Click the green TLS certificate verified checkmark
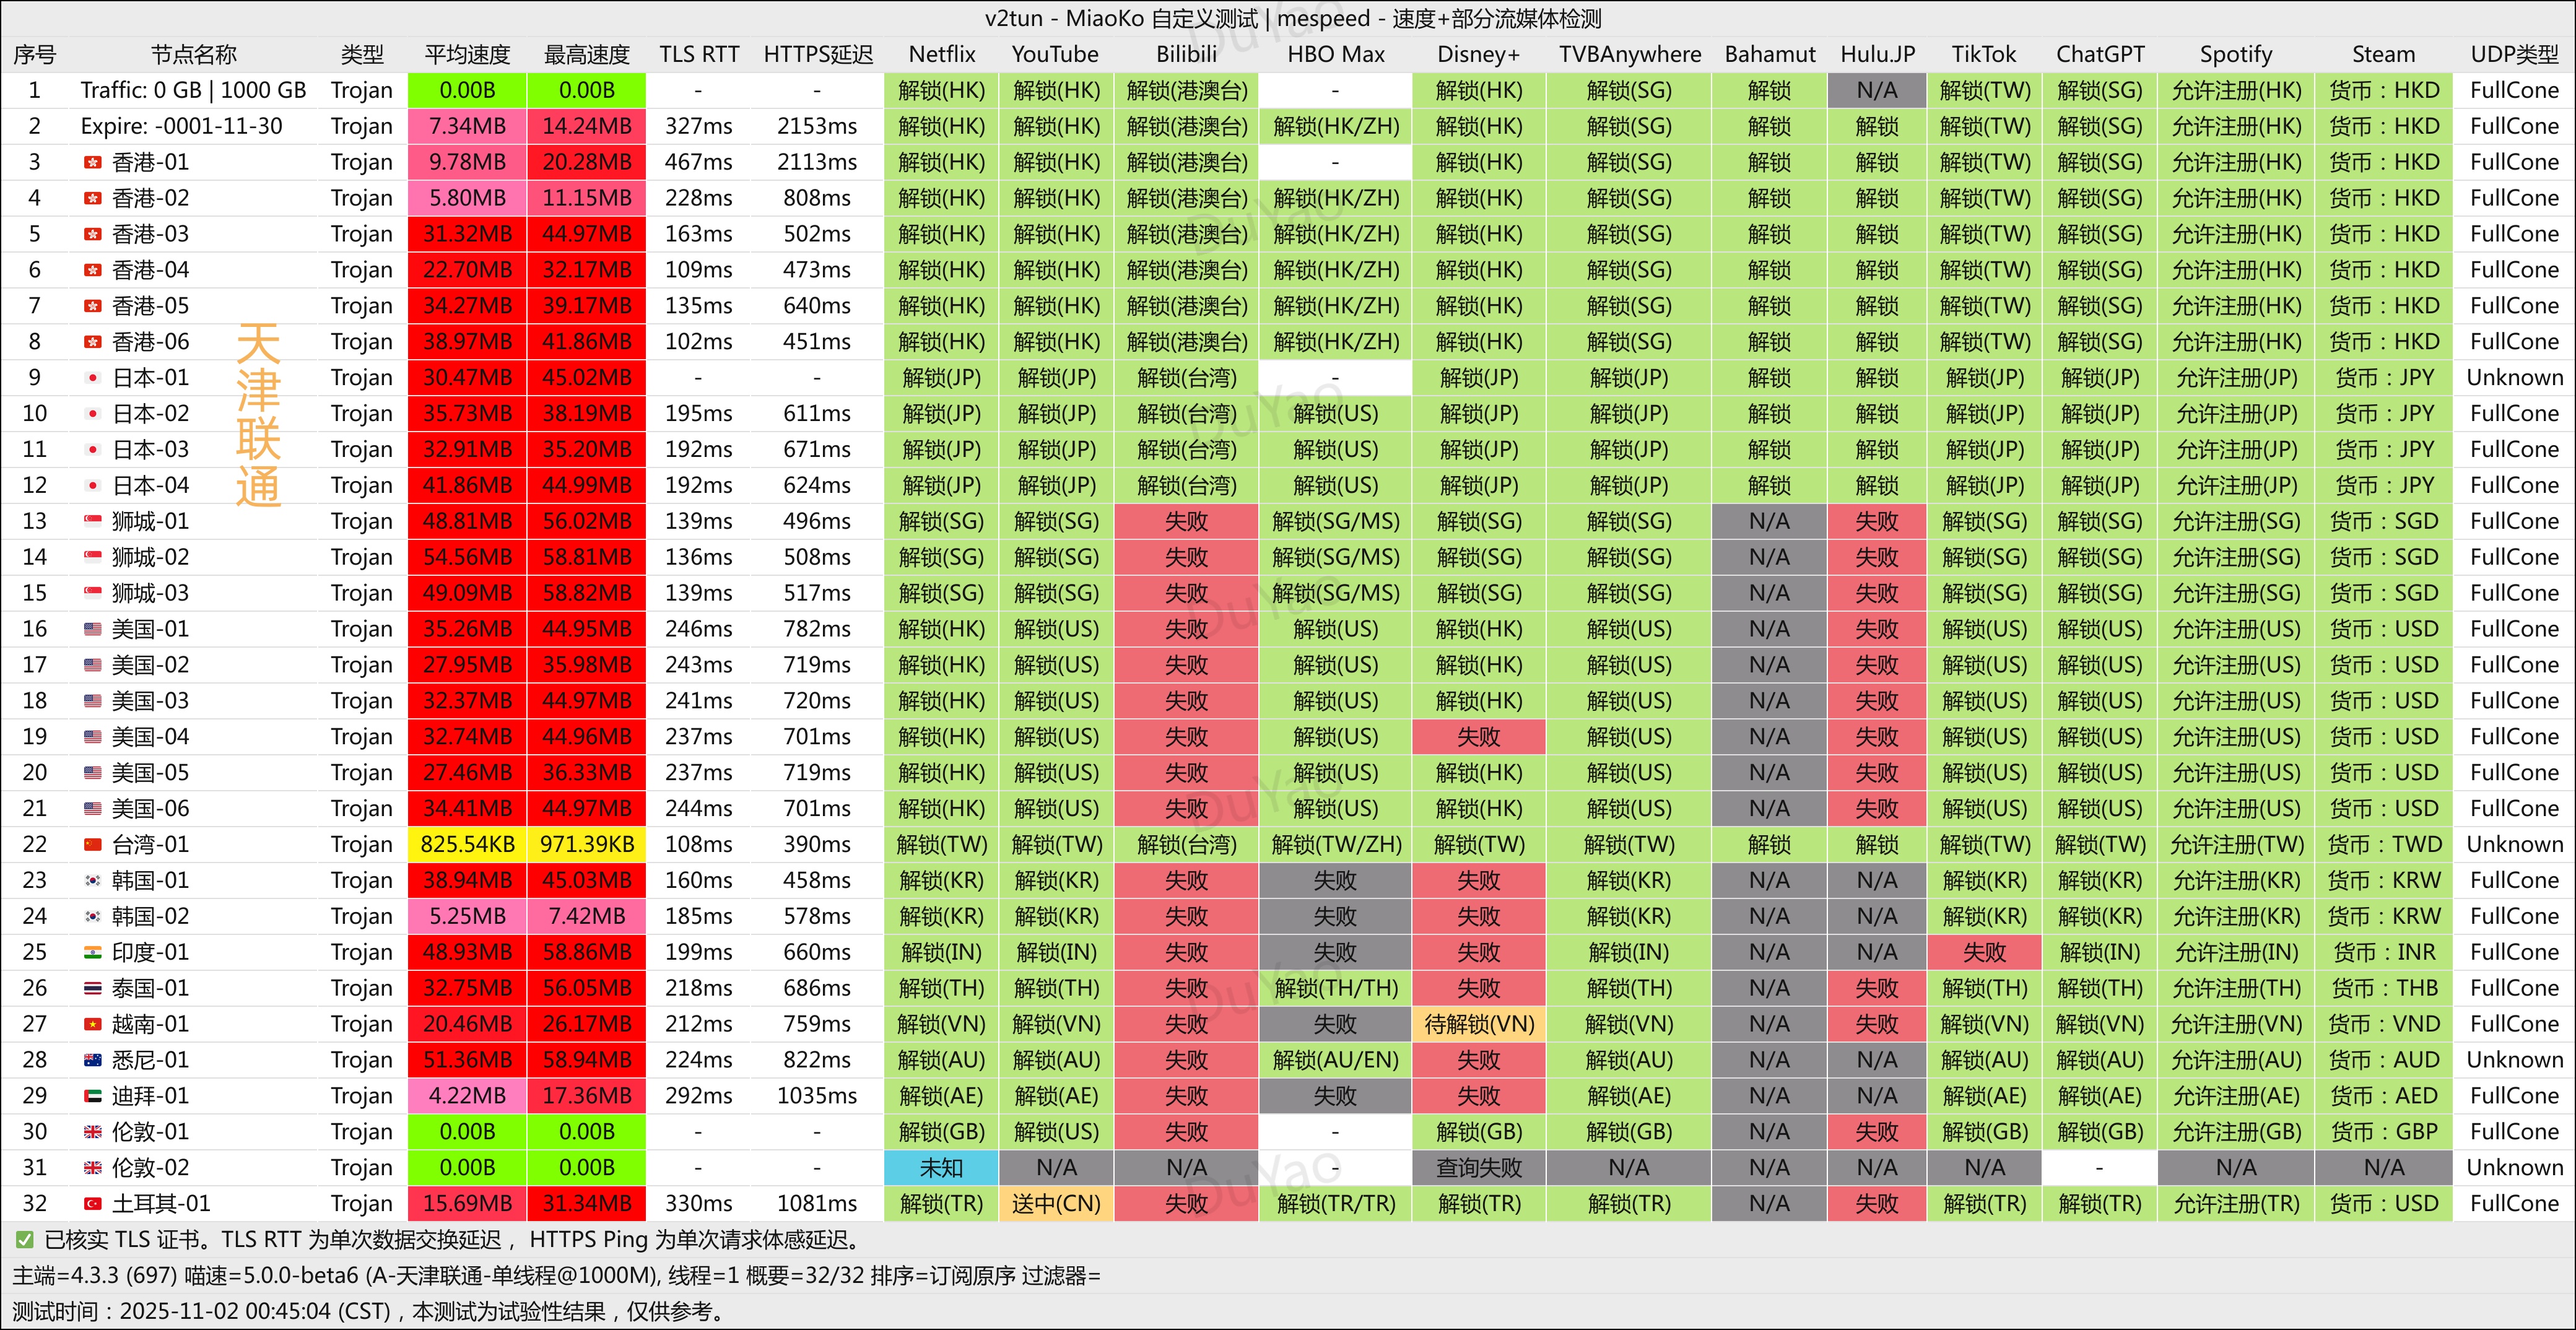This screenshot has height=1330, width=2576. click(24, 1240)
